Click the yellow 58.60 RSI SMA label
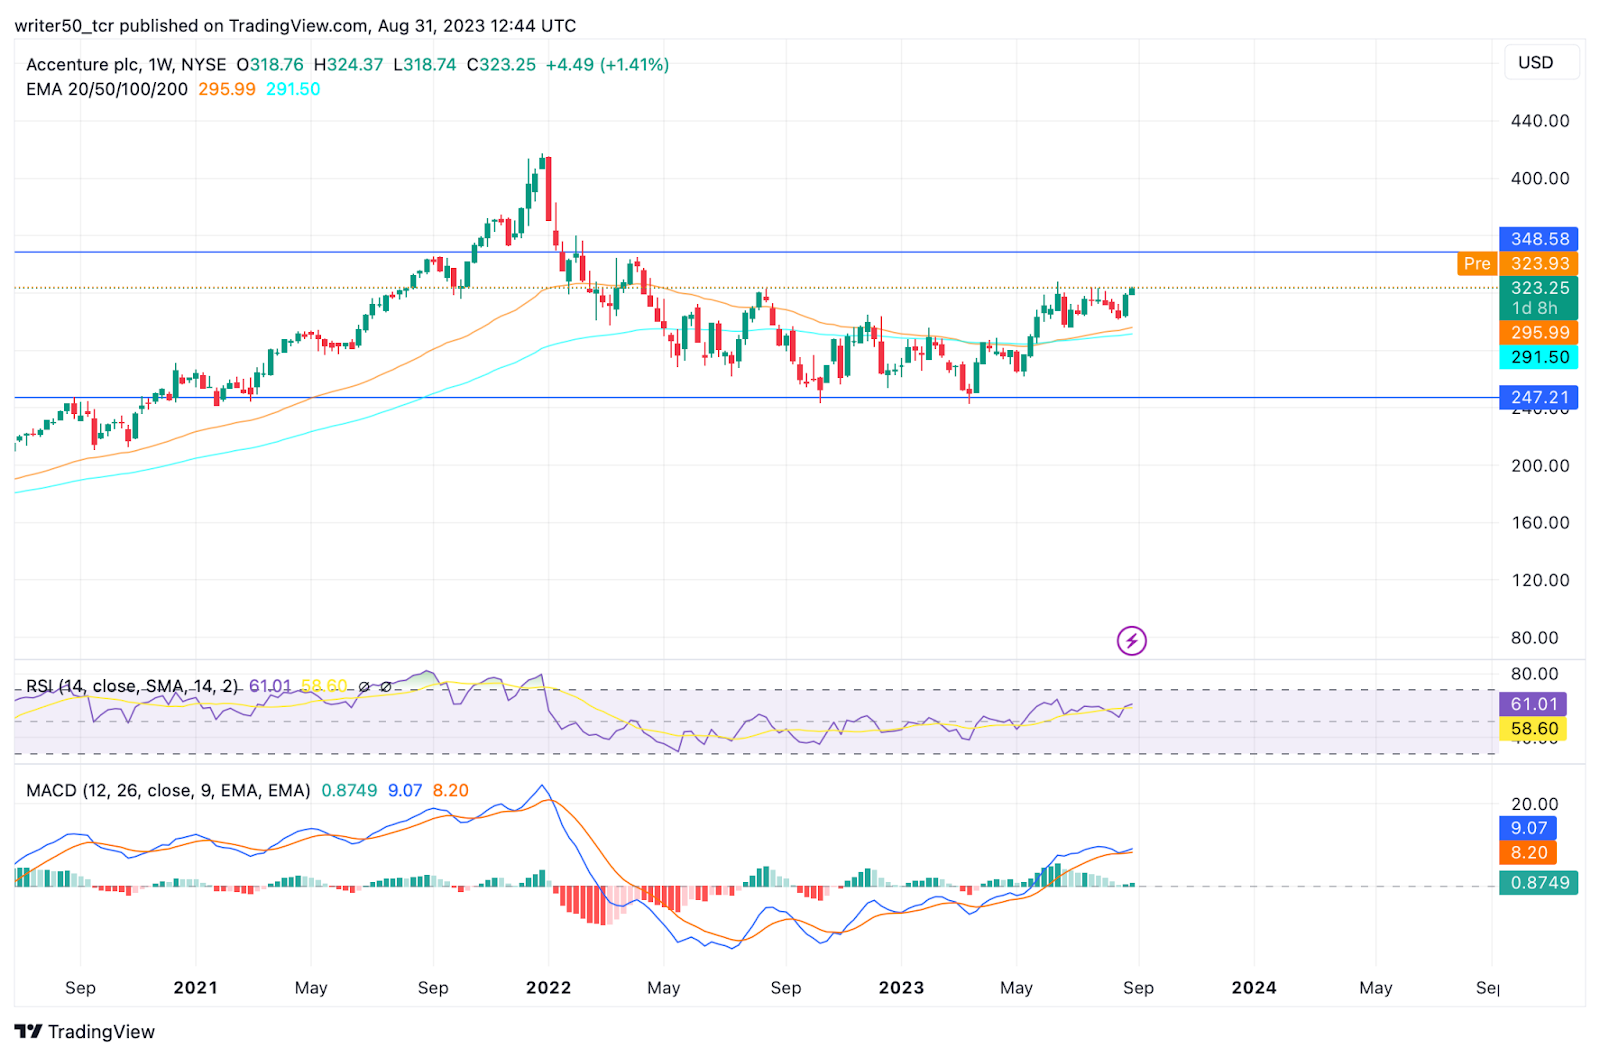The image size is (1600, 1057). tap(1532, 729)
